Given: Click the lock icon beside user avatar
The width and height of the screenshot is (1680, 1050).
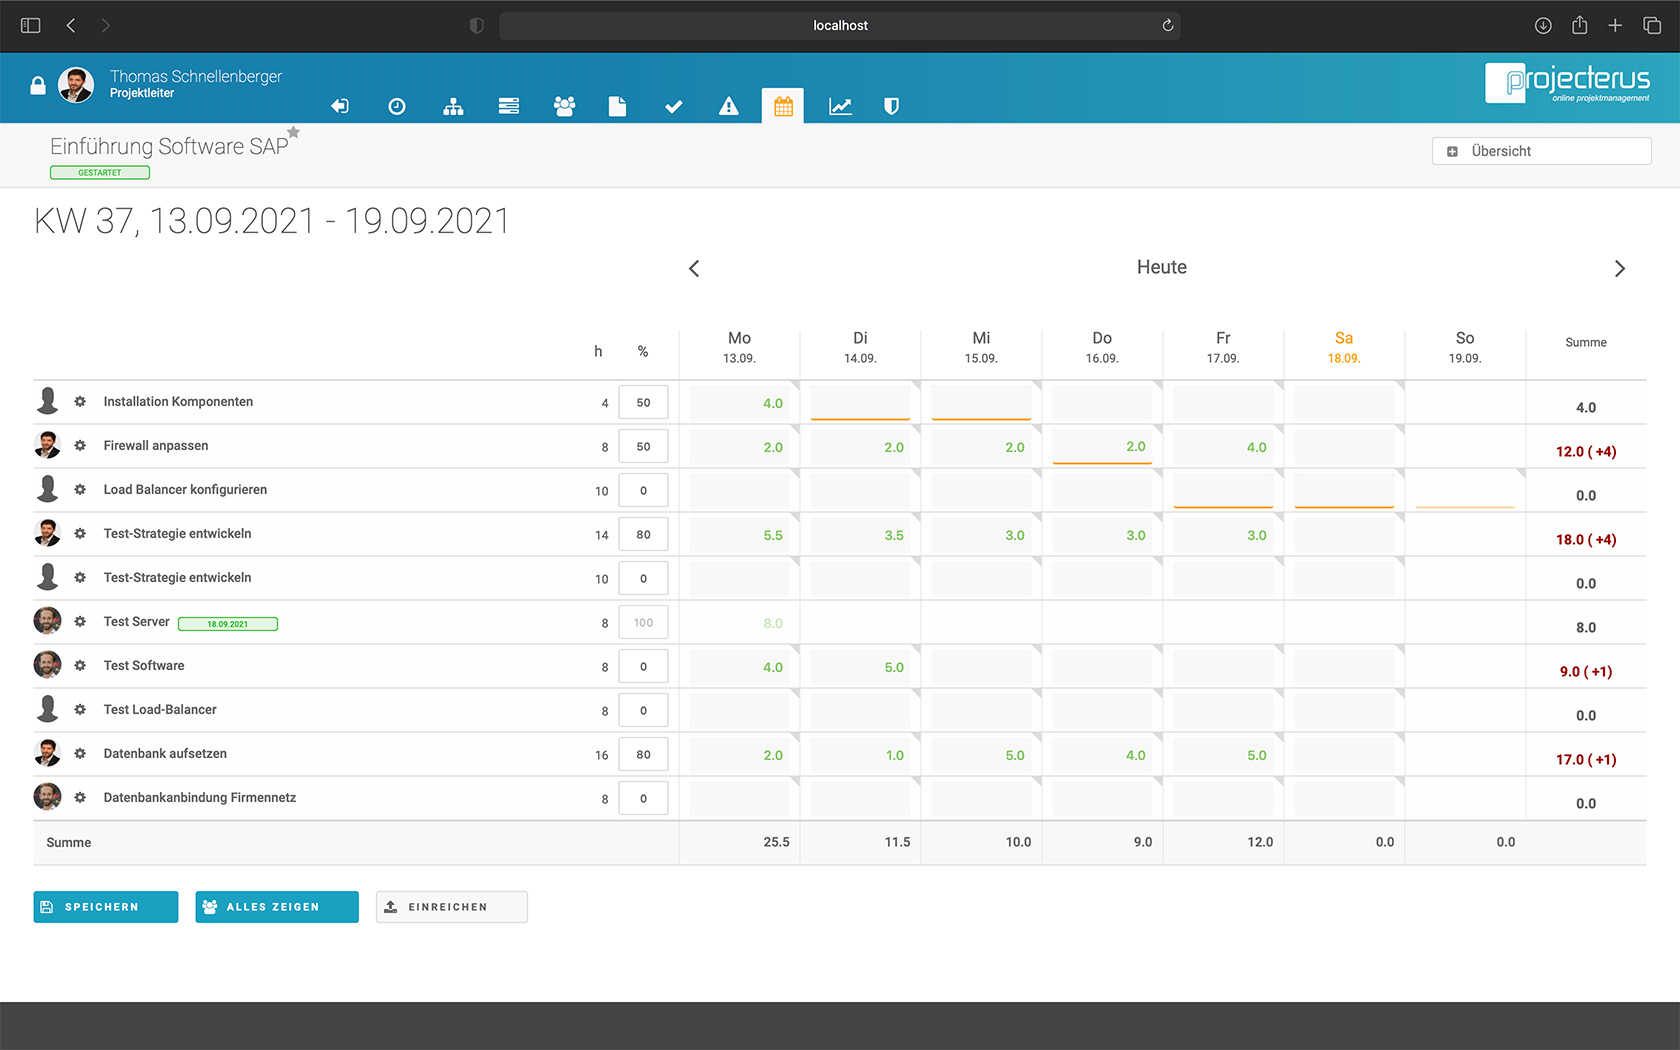Looking at the screenshot, I should (38, 86).
